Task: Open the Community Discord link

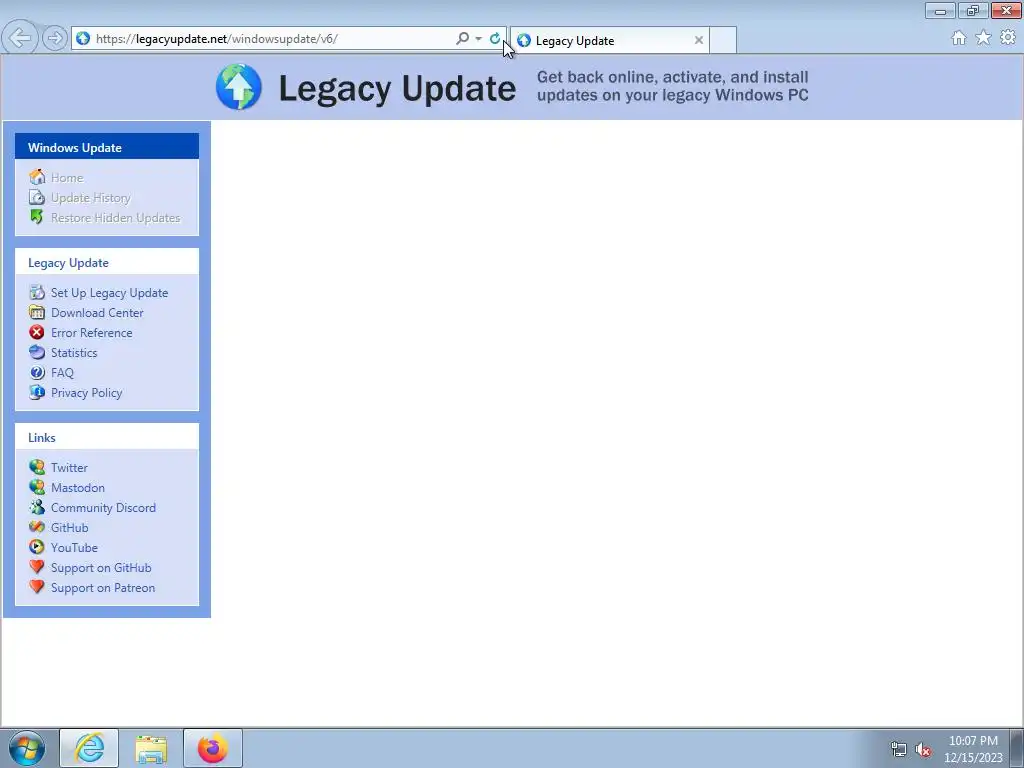Action: (103, 508)
